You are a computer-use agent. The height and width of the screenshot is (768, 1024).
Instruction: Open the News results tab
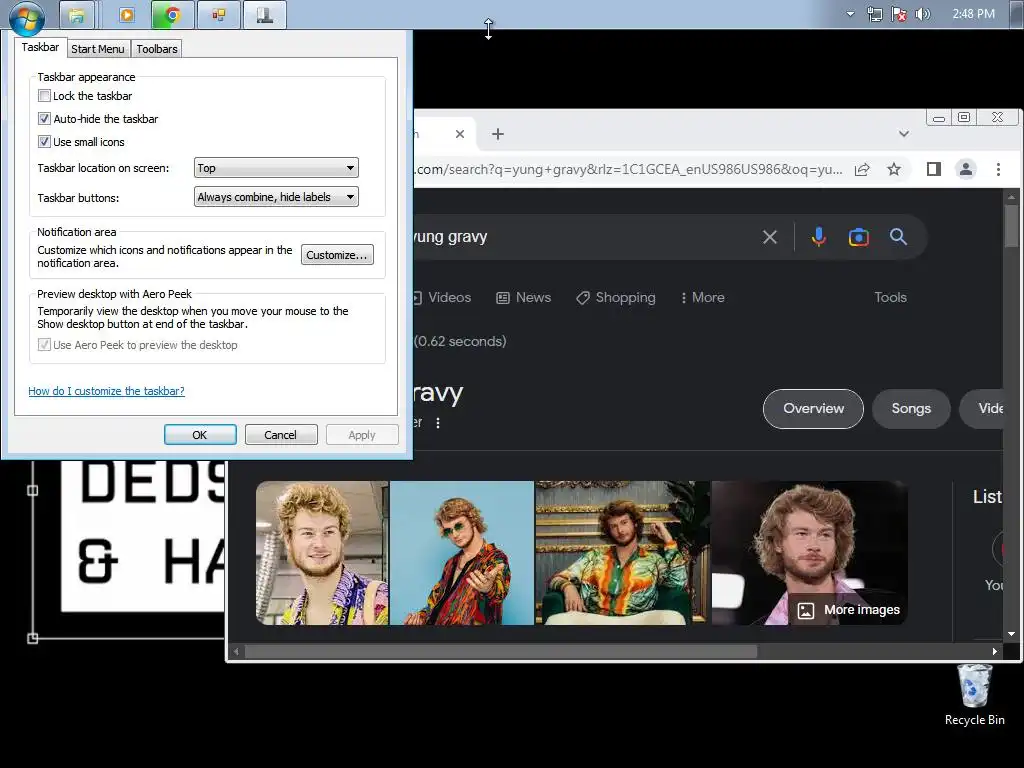click(524, 298)
